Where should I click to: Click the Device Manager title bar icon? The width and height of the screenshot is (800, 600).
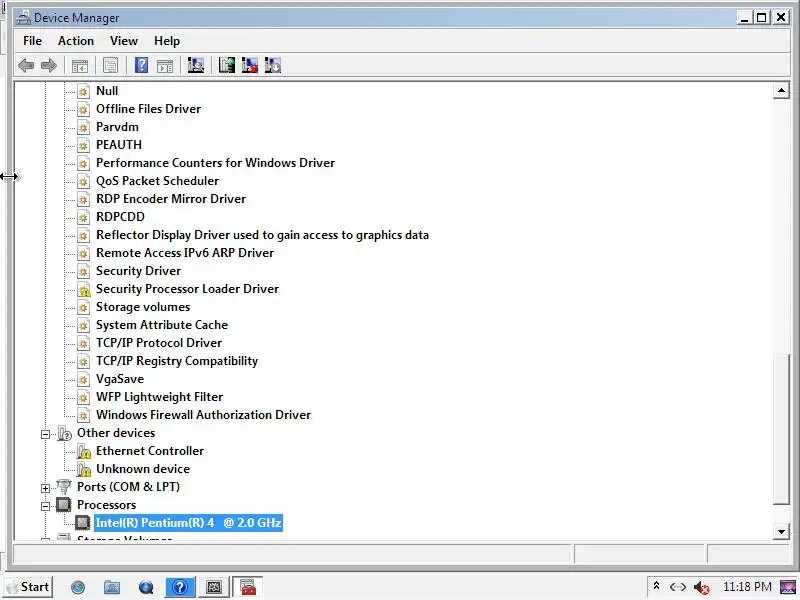click(x=23, y=18)
